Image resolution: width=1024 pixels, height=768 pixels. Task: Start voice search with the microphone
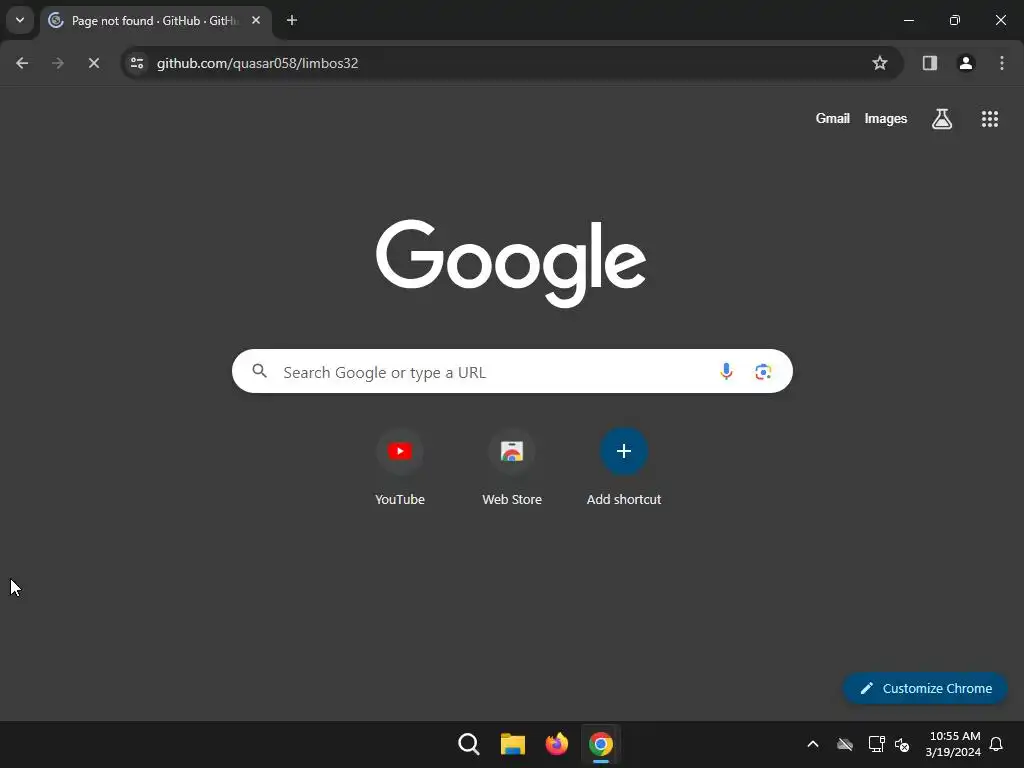[726, 372]
